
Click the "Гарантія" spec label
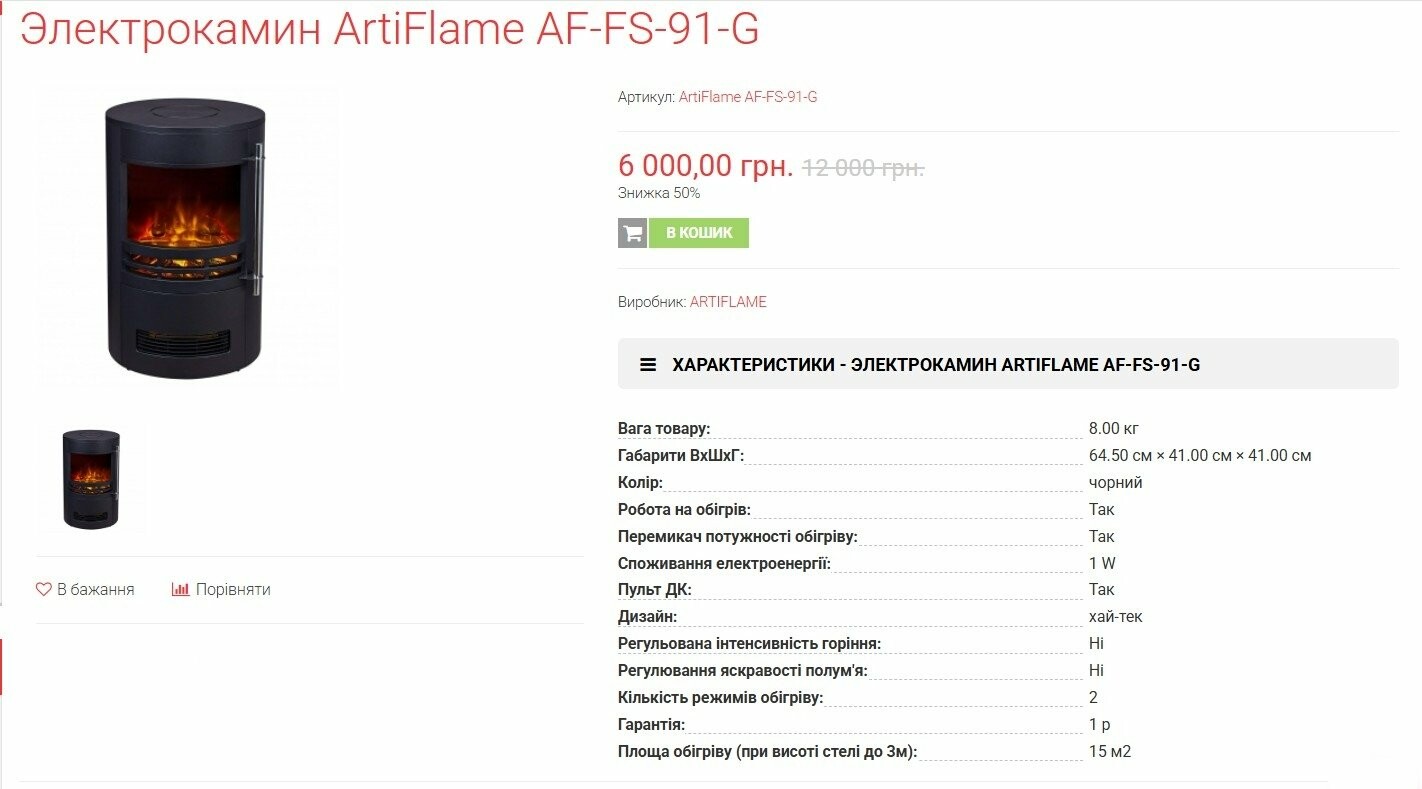[651, 725]
